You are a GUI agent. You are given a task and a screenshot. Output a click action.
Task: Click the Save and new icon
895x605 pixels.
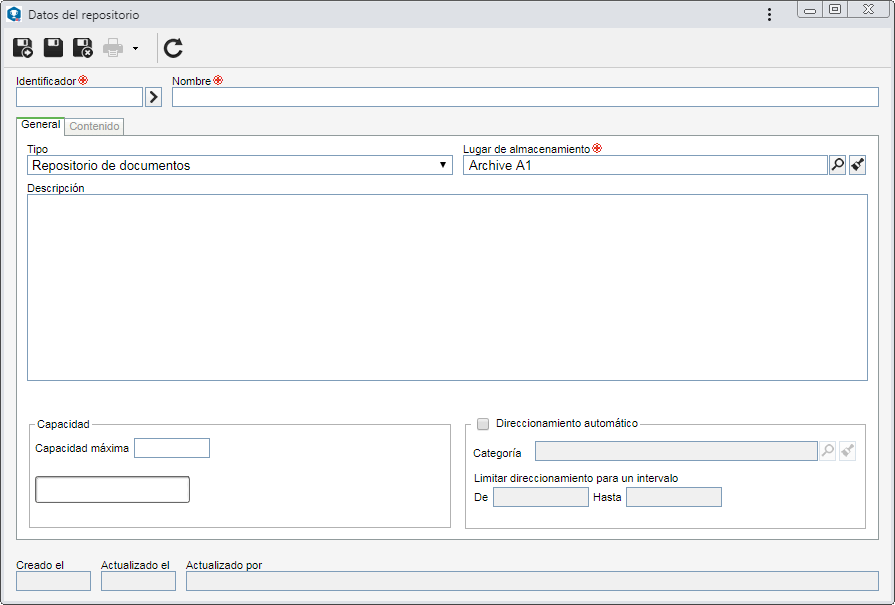point(23,48)
